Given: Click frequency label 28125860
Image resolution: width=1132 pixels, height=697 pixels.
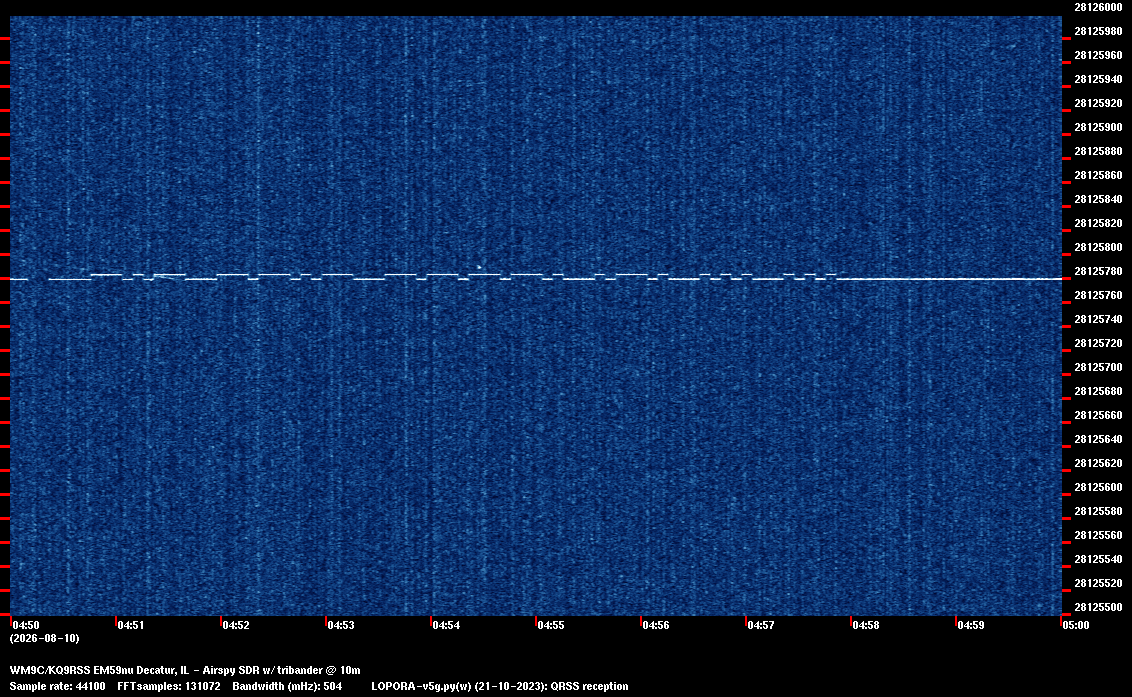Looking at the screenshot, I should click(1098, 176).
